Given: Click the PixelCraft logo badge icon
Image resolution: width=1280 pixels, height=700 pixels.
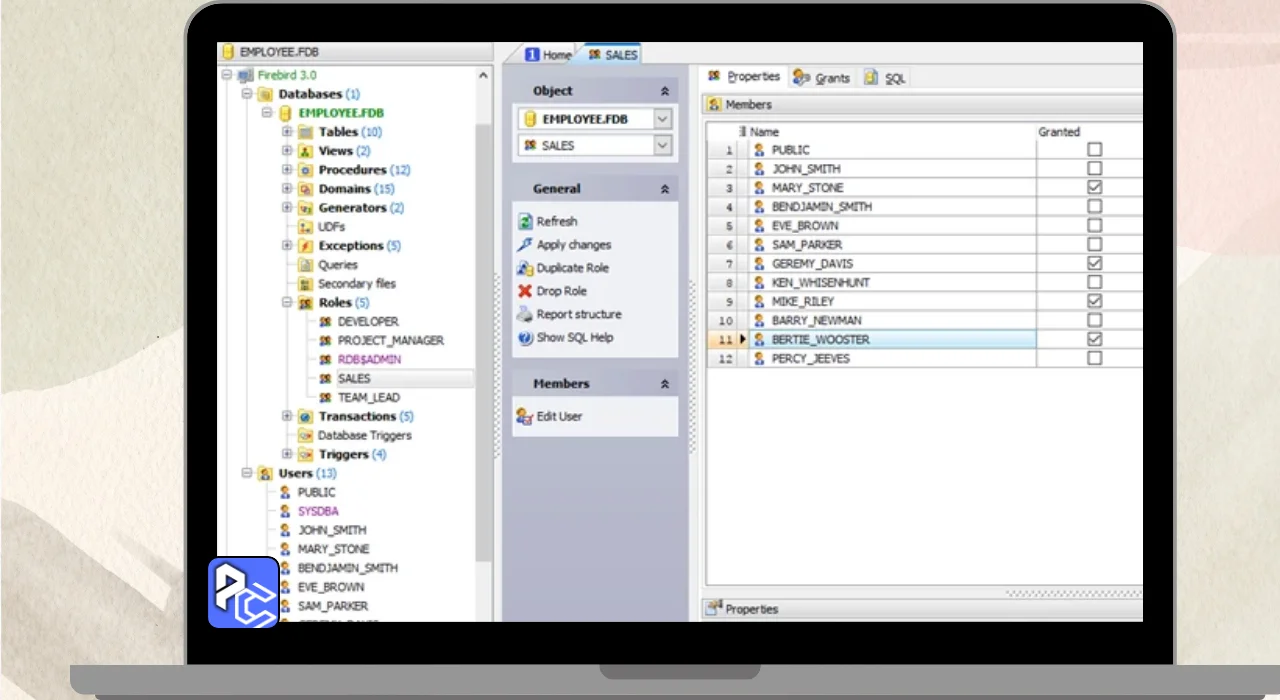Looking at the screenshot, I should 243,592.
